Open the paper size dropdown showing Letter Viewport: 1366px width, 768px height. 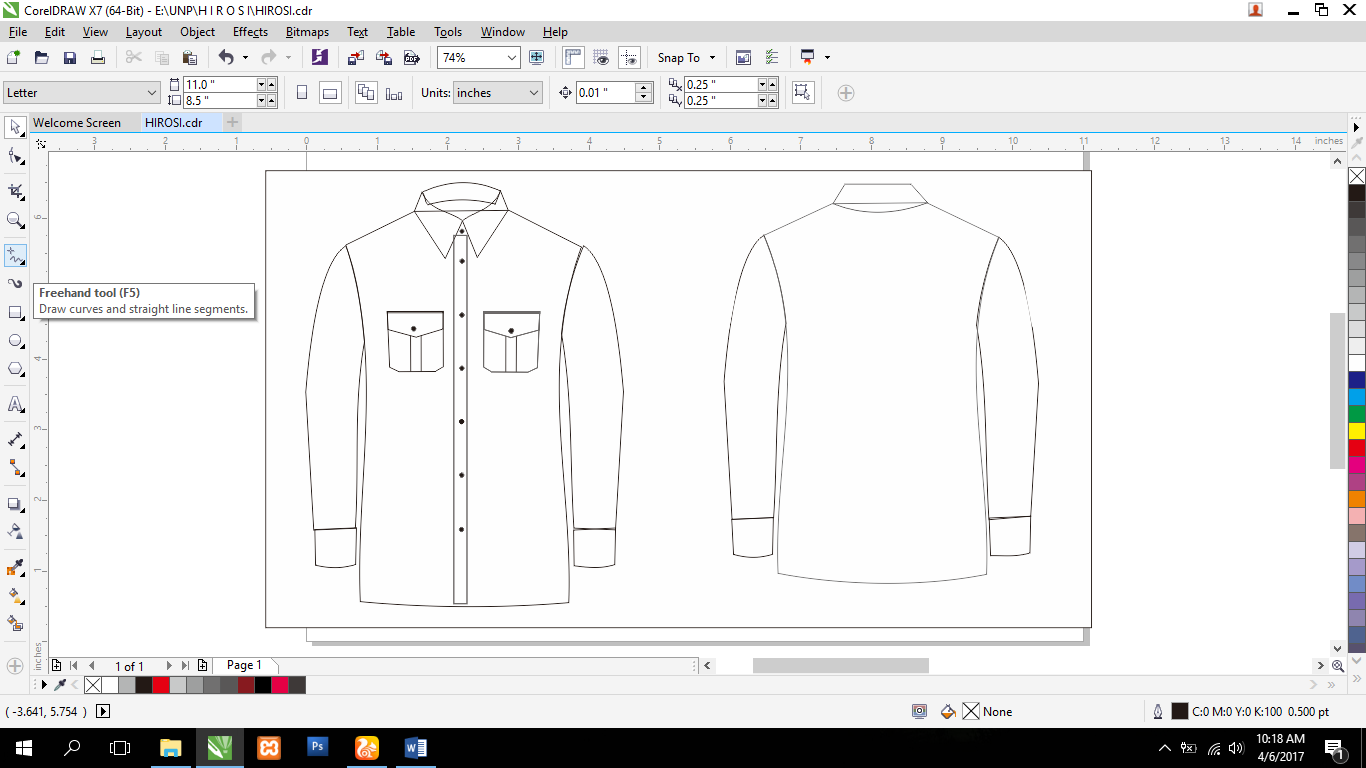80,92
